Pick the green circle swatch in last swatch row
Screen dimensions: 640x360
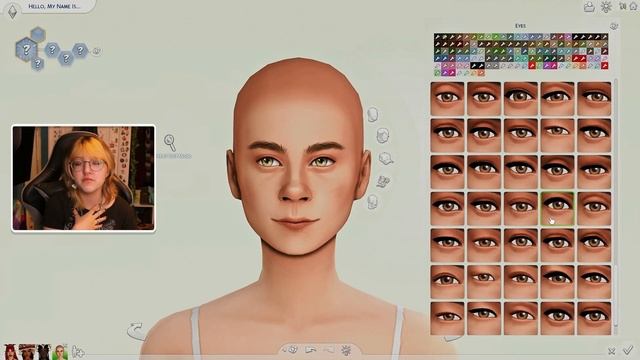[x=438, y=73]
